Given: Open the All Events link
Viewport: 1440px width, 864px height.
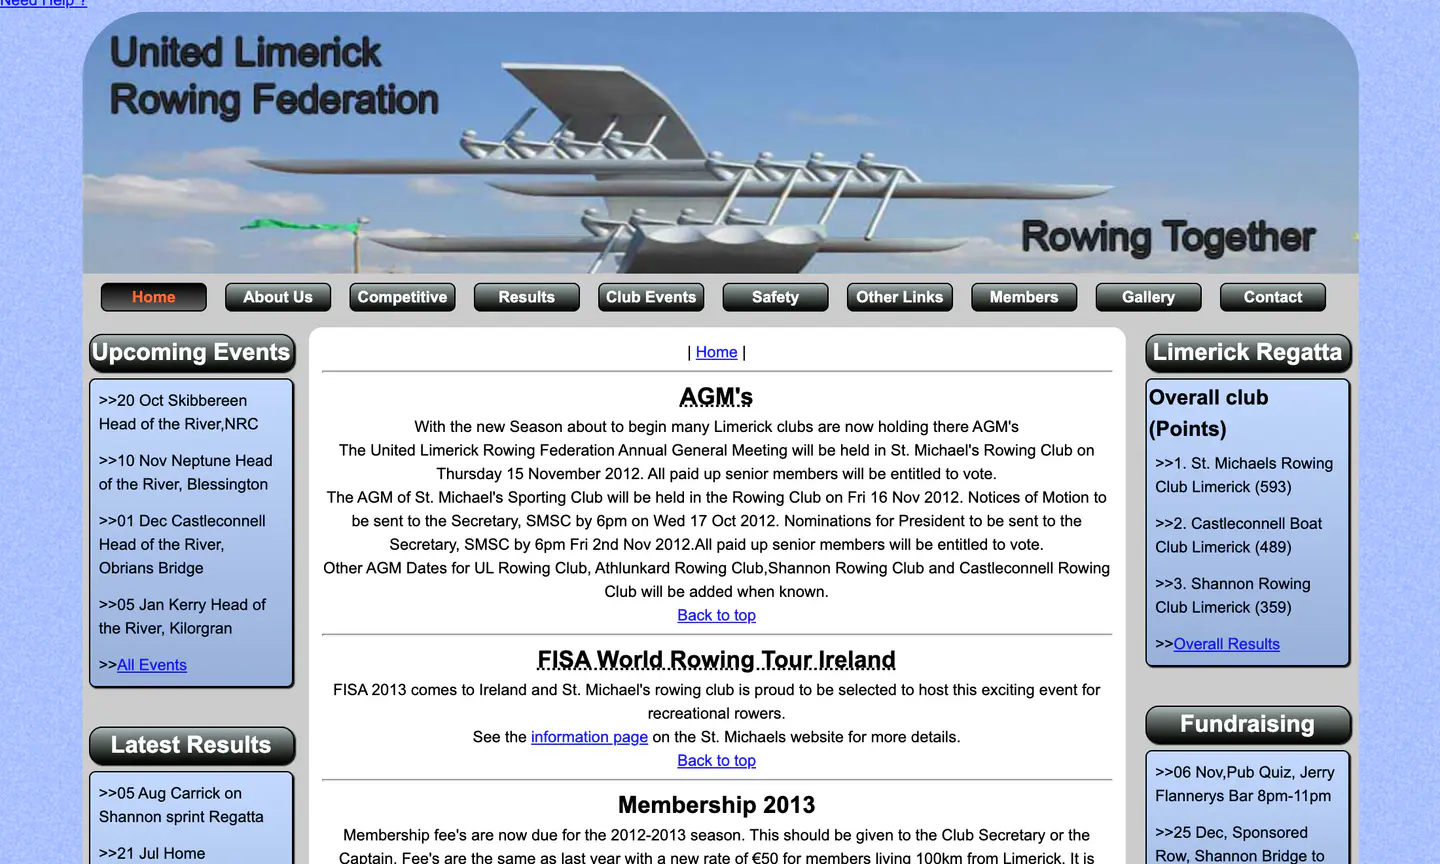Looking at the screenshot, I should 152,665.
